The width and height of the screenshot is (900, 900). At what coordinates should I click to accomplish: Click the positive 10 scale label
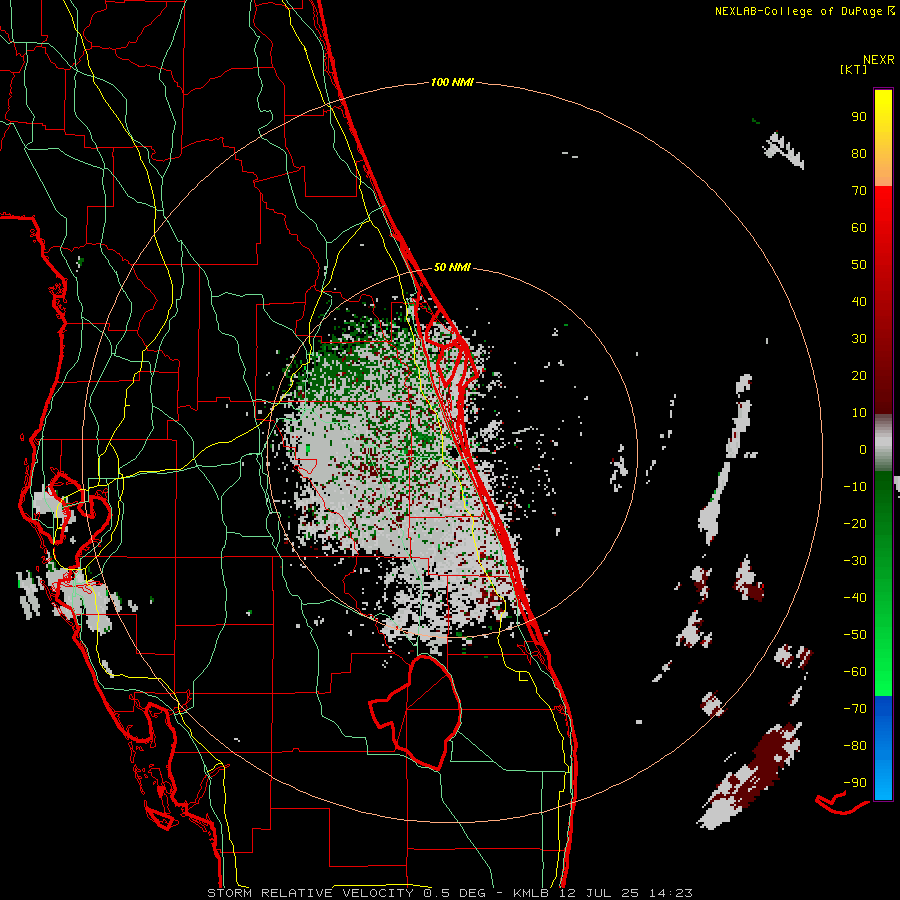point(859,413)
